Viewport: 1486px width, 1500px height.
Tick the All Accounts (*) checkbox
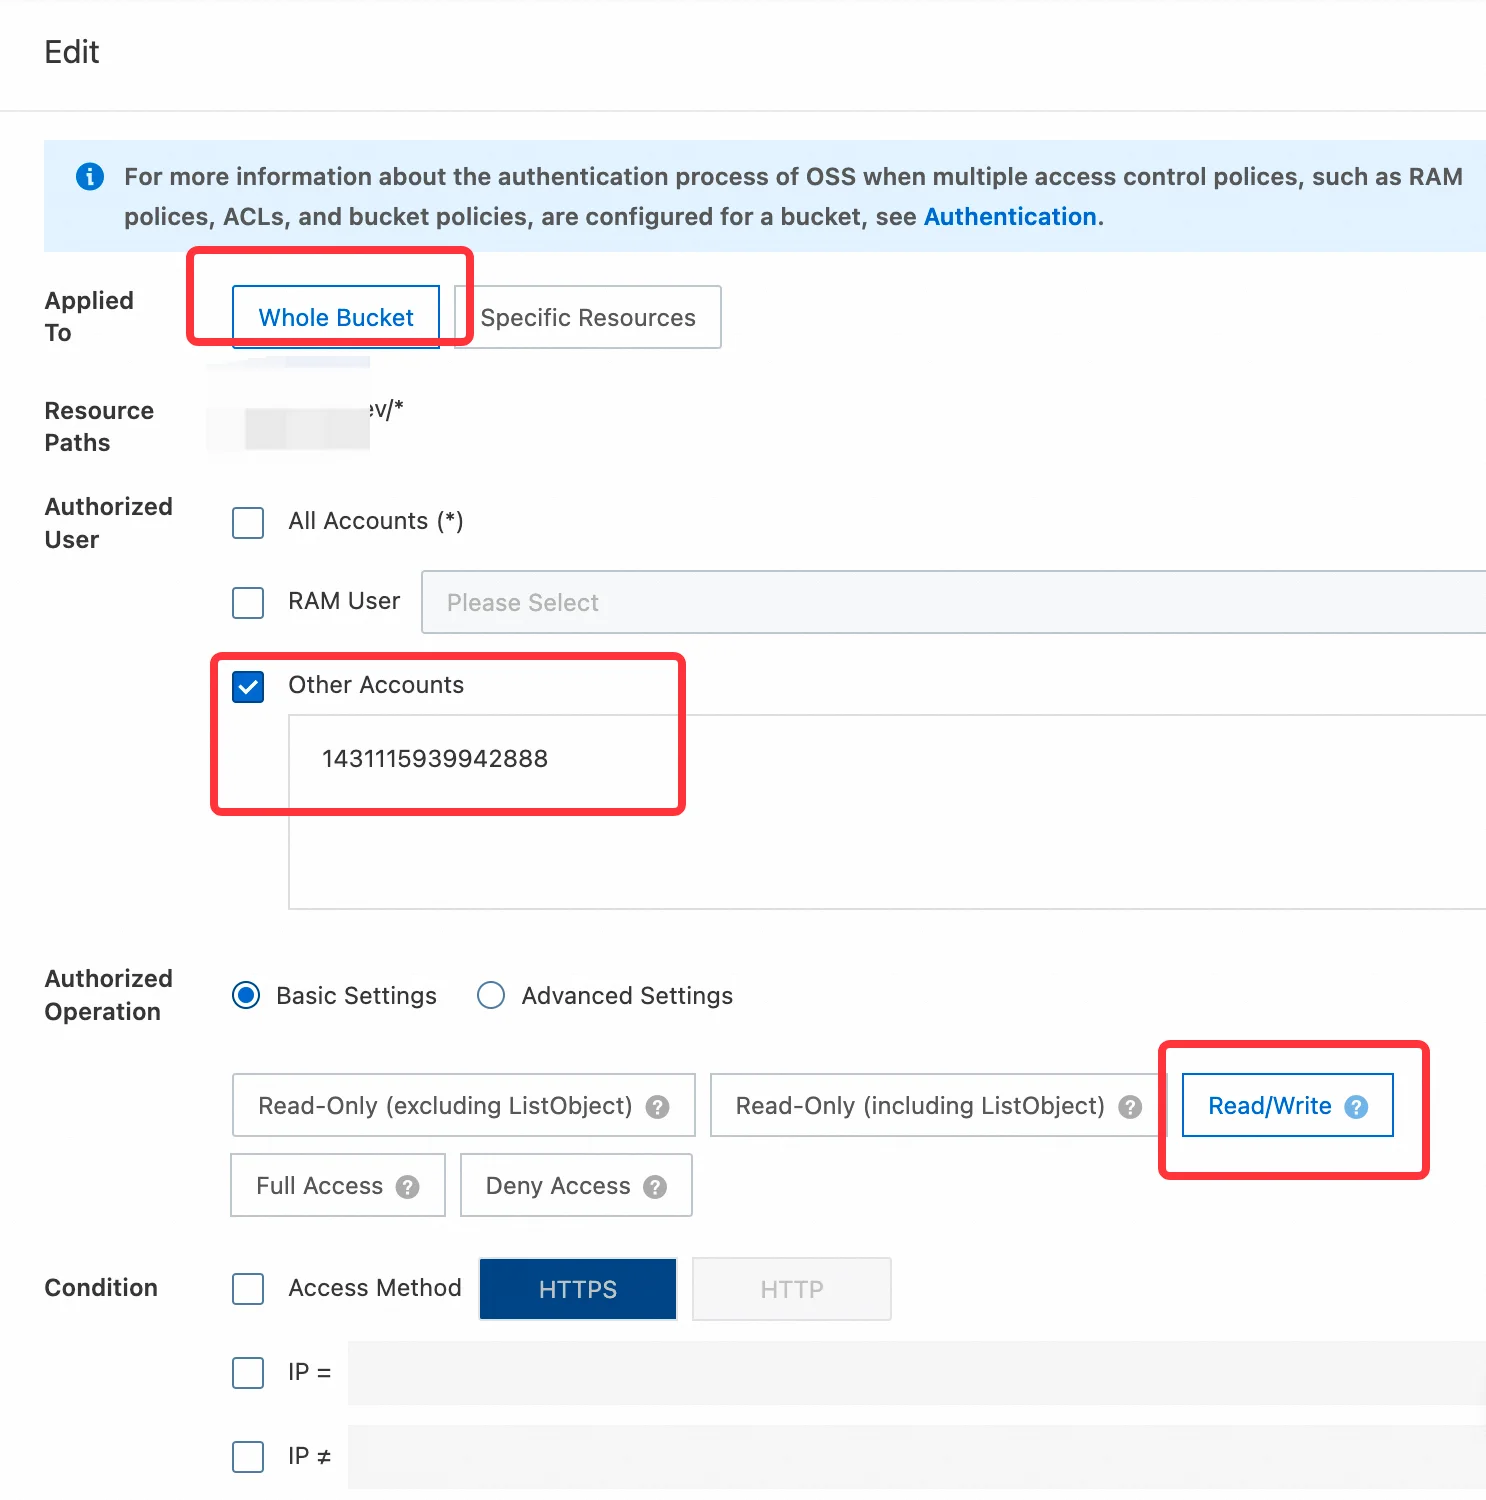(248, 522)
